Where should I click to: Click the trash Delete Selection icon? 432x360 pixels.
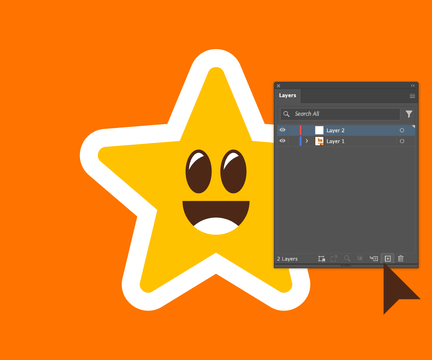(401, 259)
